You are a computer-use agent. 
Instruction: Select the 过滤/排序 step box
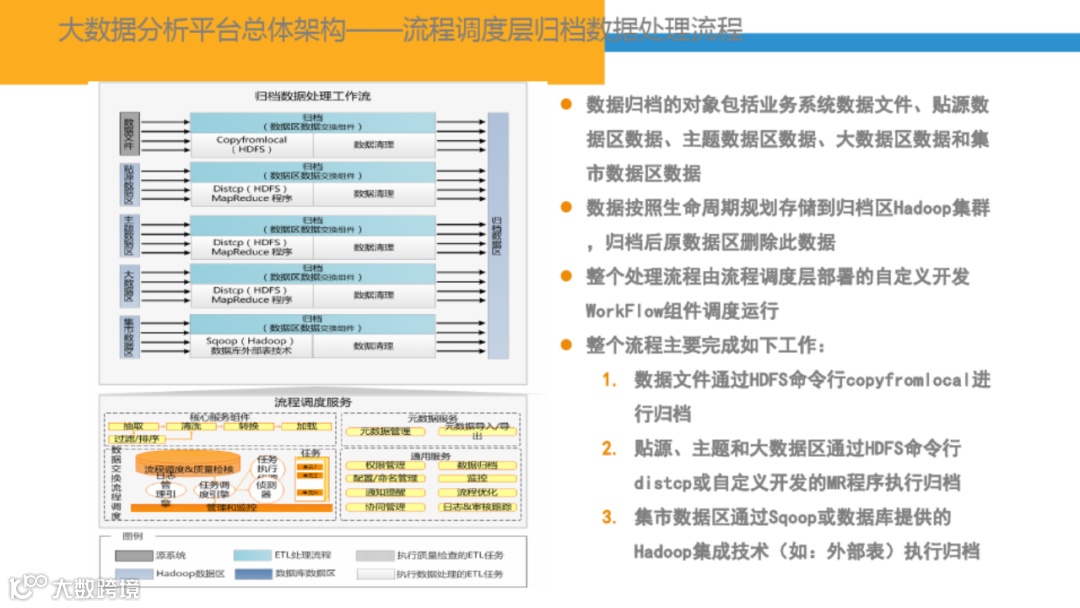tap(136, 439)
